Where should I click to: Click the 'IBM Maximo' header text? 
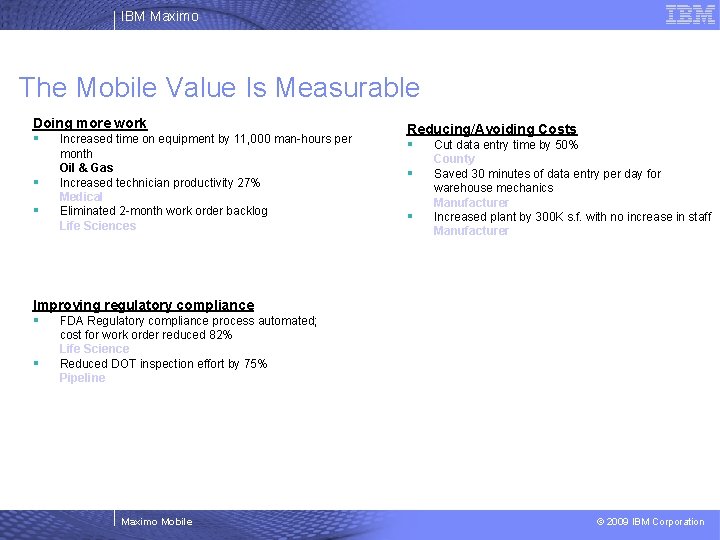(x=160, y=16)
